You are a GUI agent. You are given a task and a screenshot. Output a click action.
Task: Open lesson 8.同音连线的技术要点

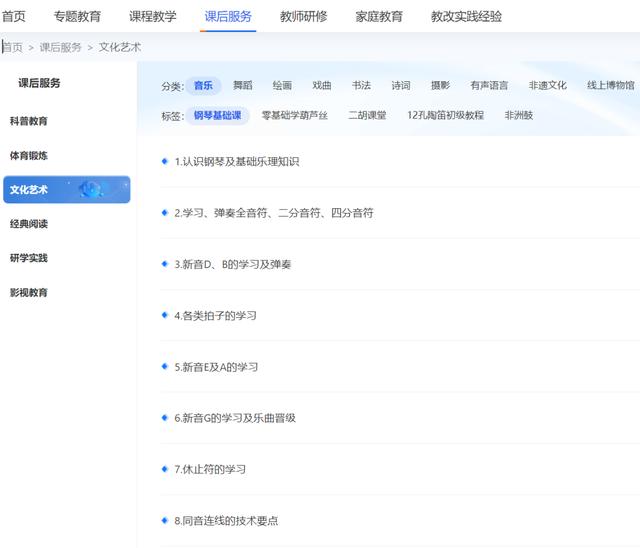coord(226,521)
